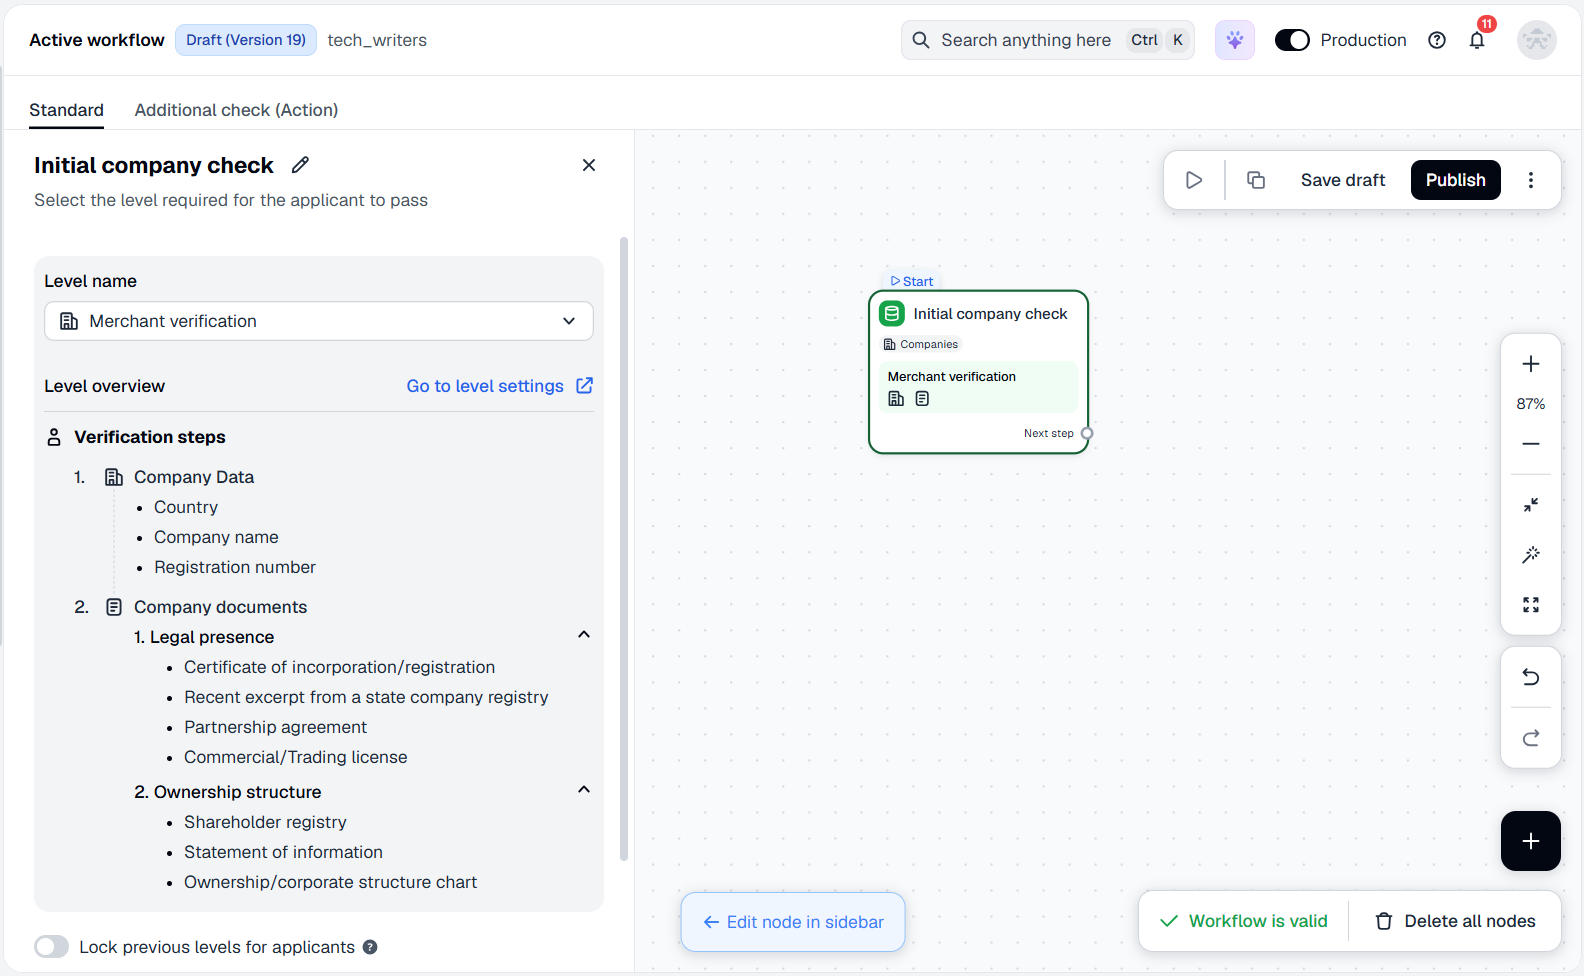
Task: Run the workflow test play icon
Action: point(1194,180)
